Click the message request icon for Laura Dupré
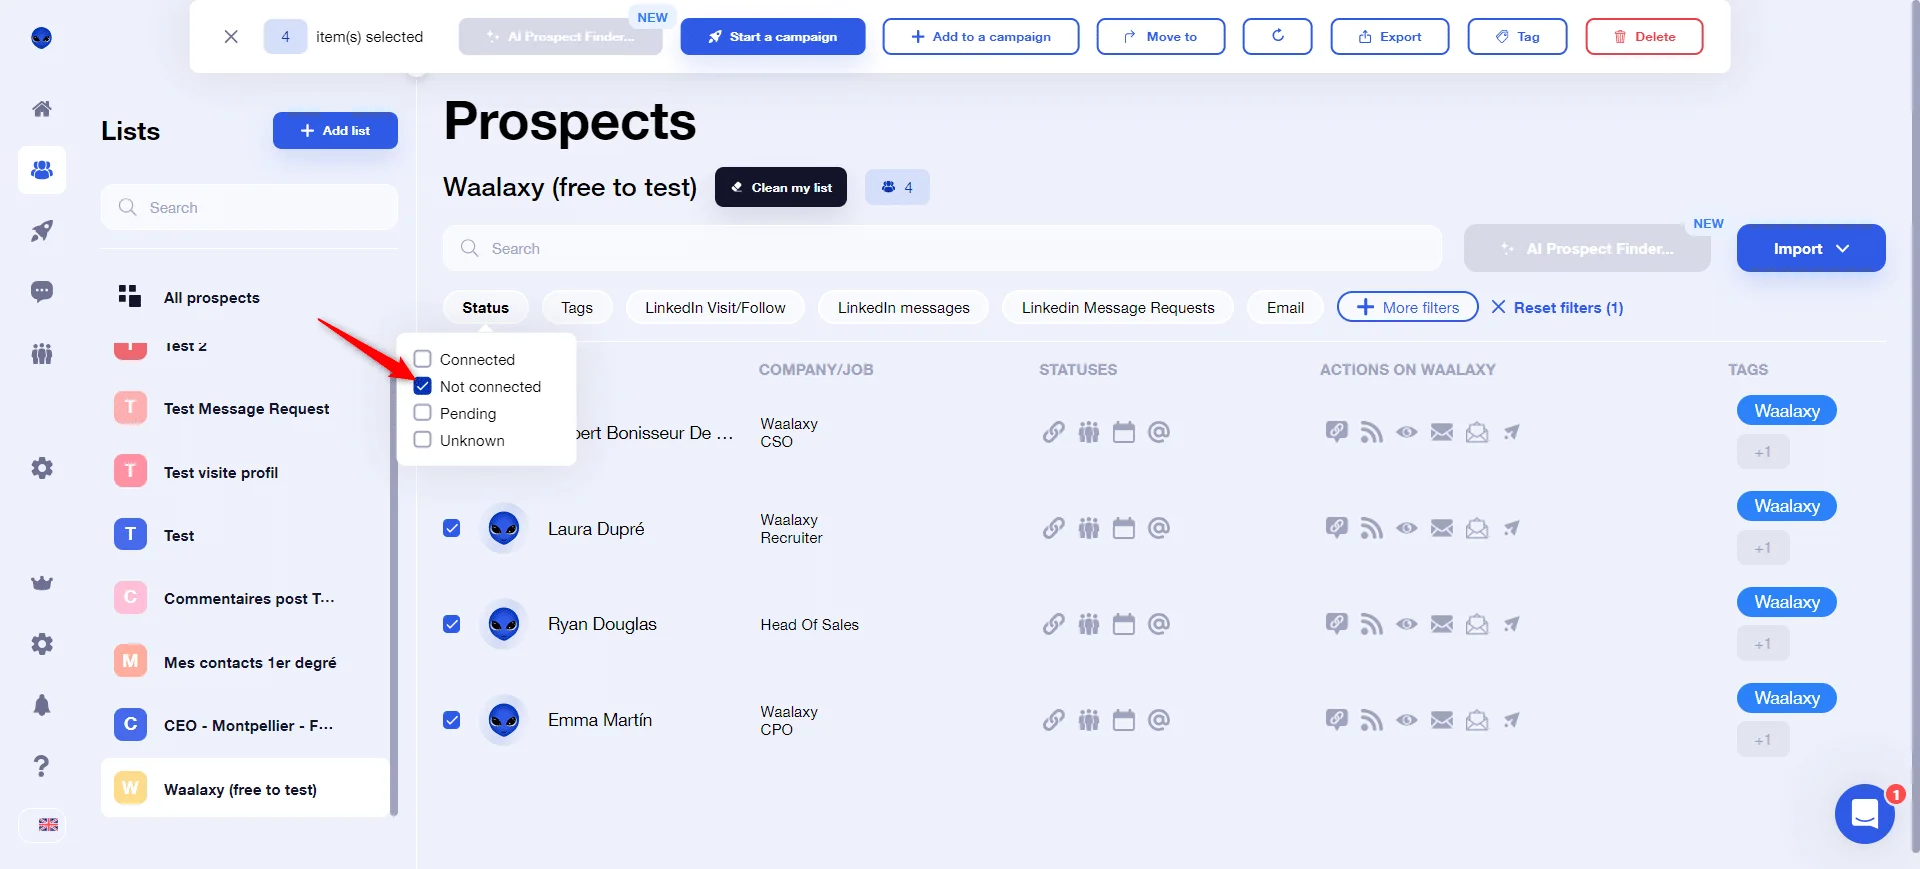 point(1337,528)
